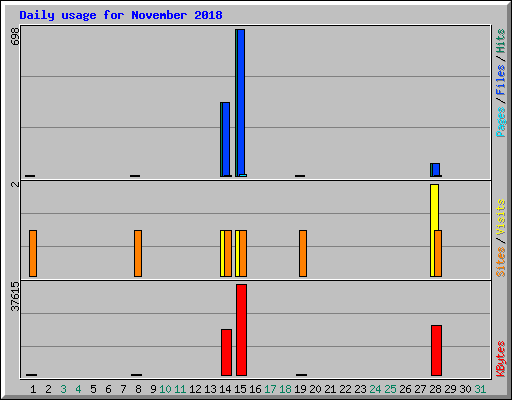This screenshot has height=400, width=512.
Task: Click the orange Sites bar for day 28
Action: pos(438,253)
